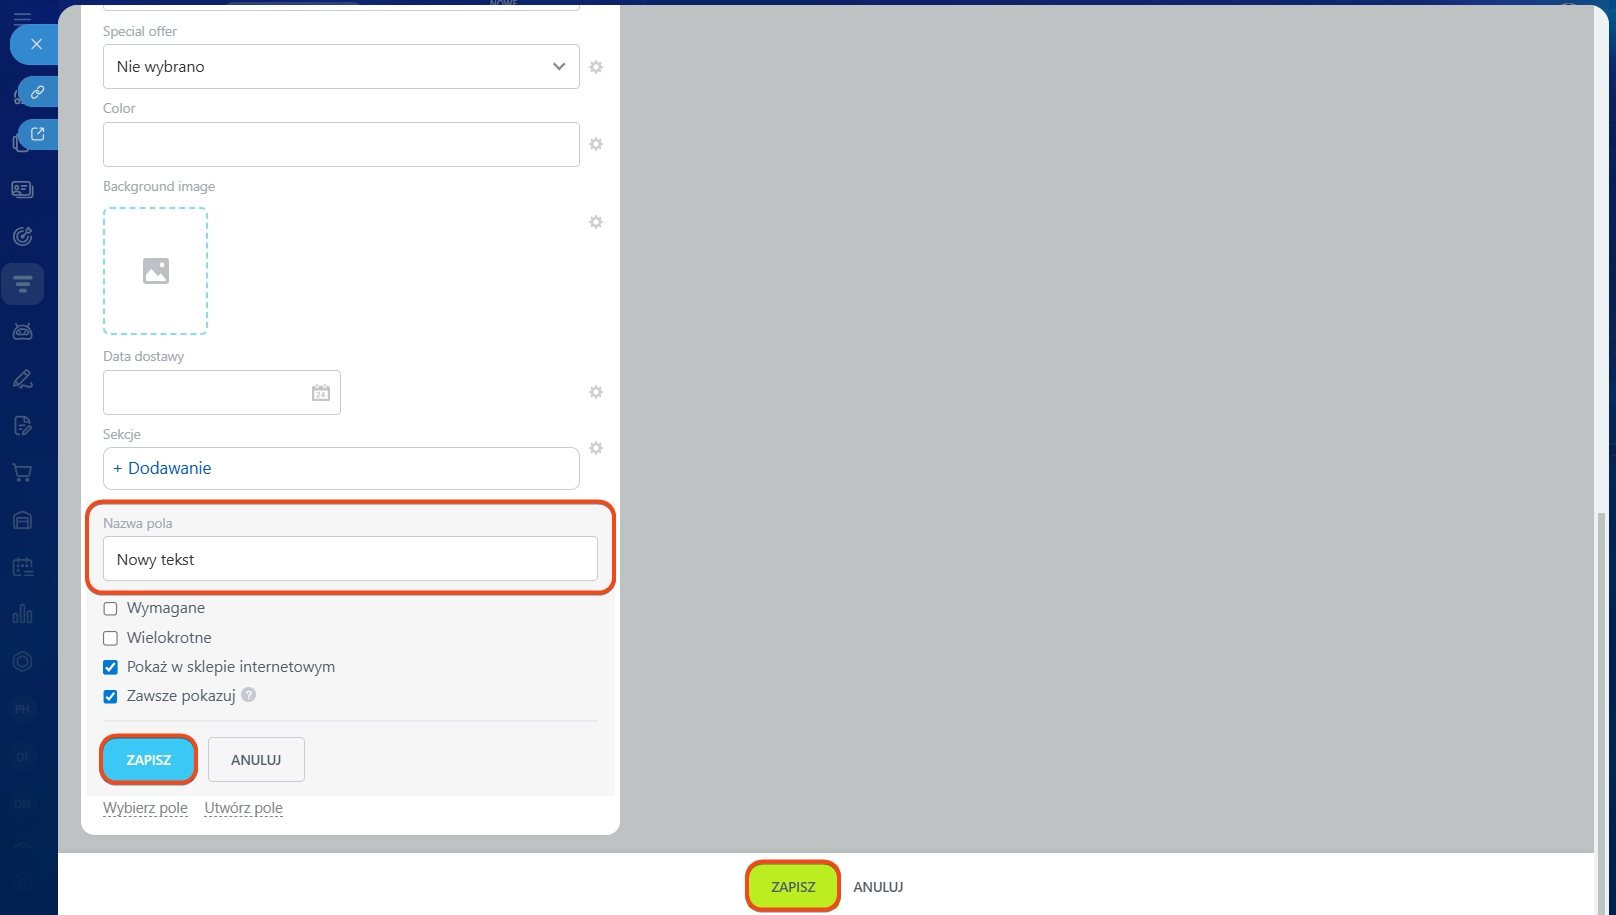Show help tooltip next to Zawsze pokazuj
The width and height of the screenshot is (1616, 915).
(249, 695)
